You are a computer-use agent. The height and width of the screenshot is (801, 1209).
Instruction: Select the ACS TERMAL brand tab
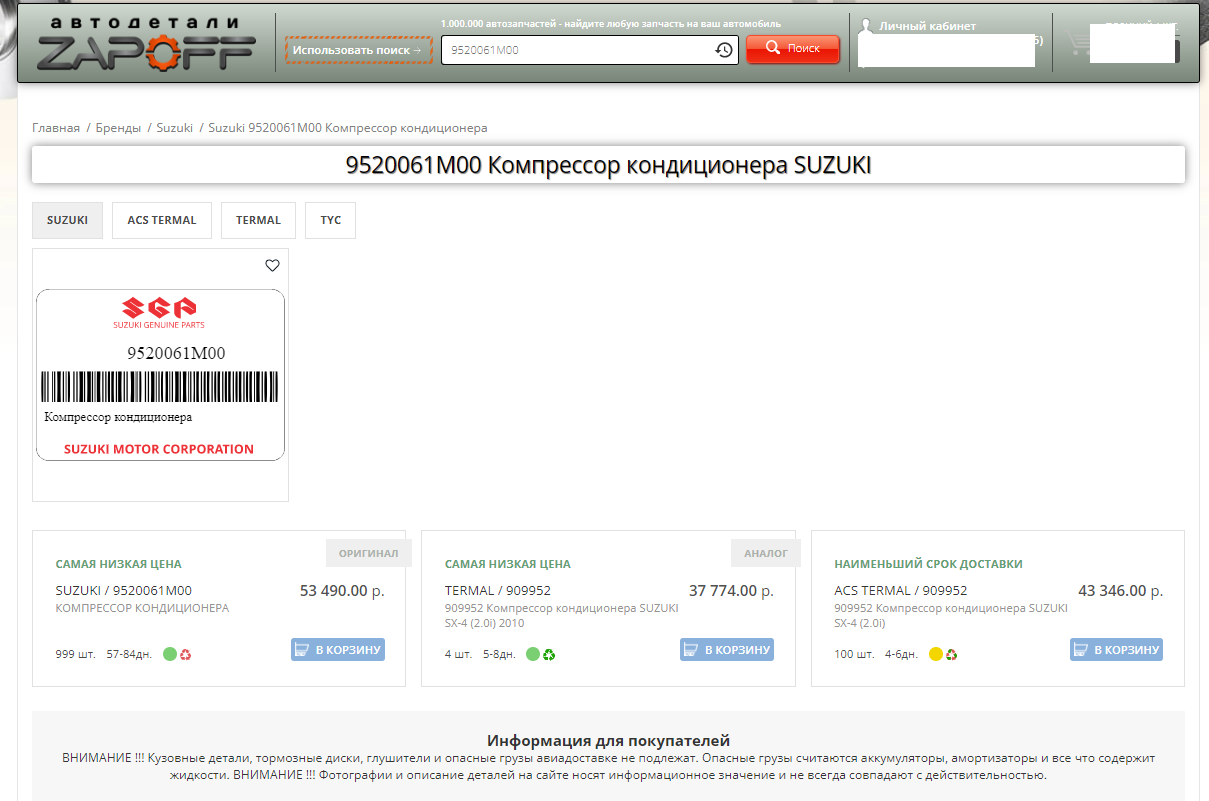coord(162,220)
